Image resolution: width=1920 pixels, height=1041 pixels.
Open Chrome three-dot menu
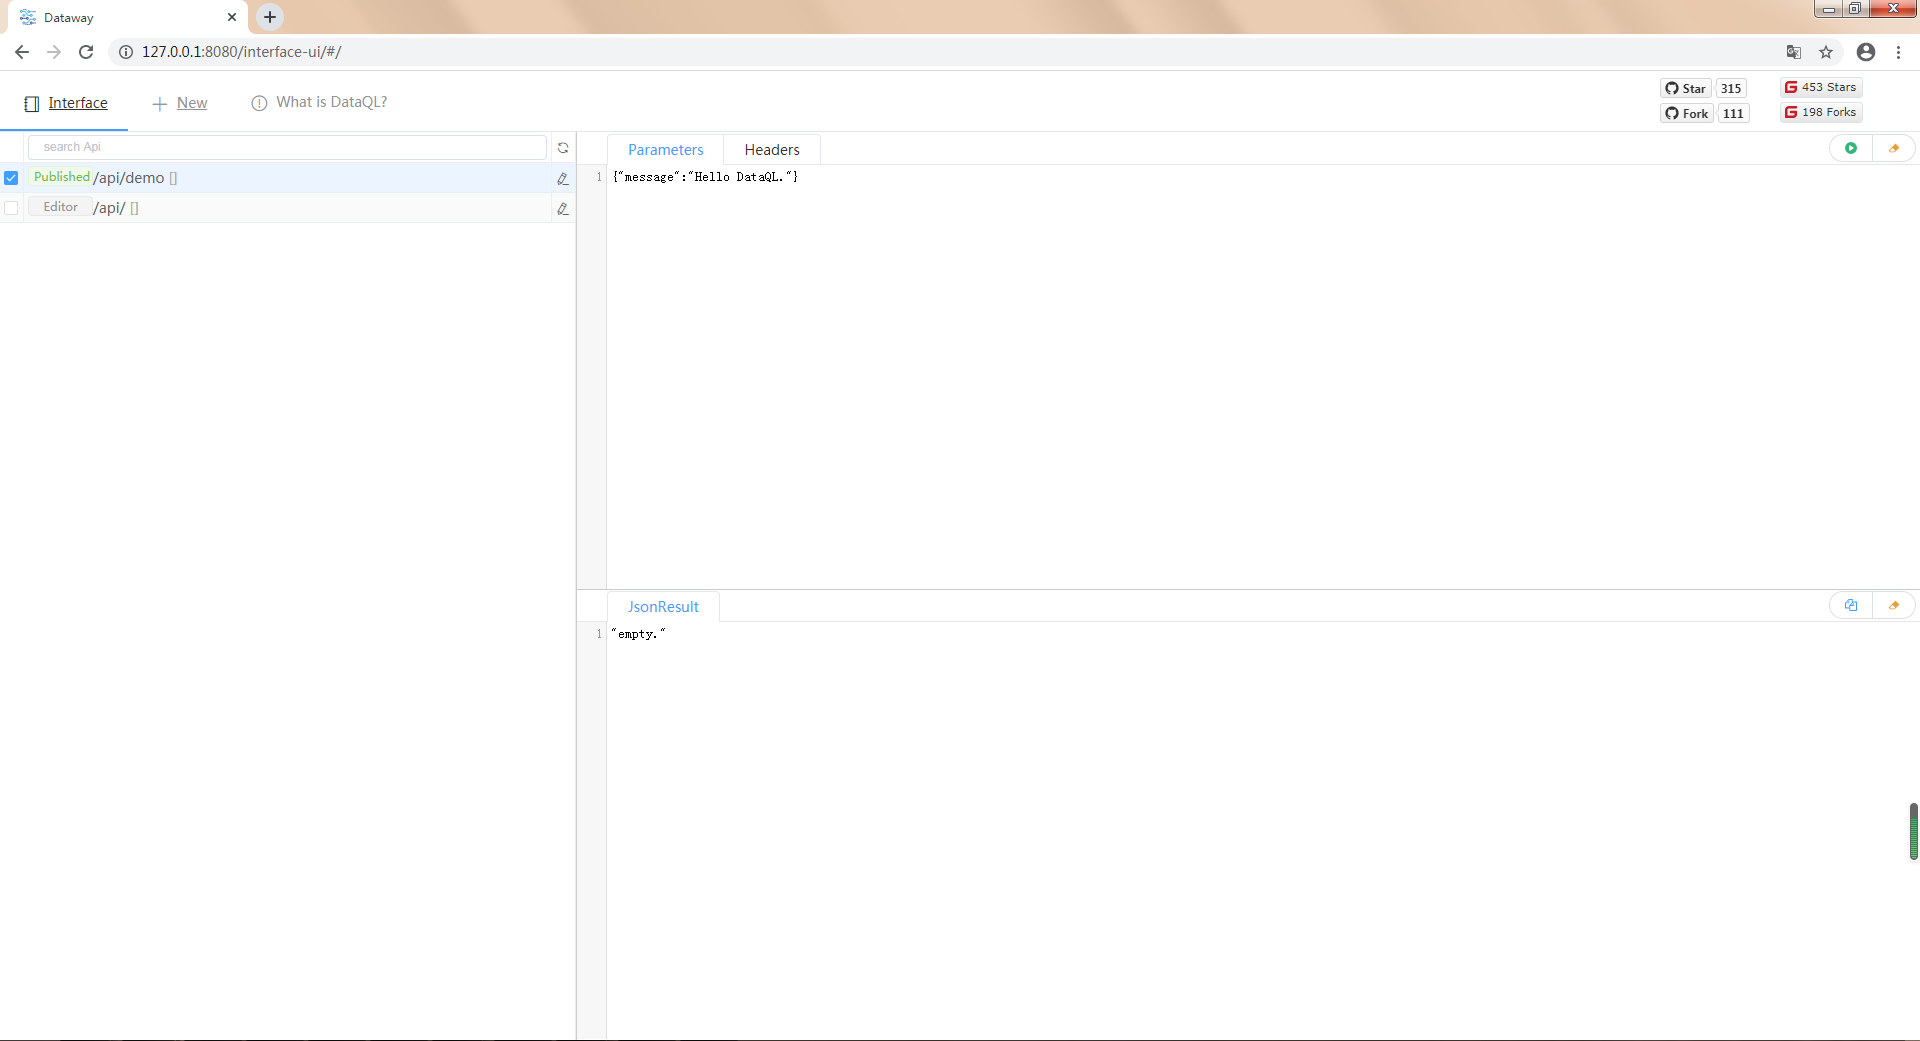[x=1898, y=52]
